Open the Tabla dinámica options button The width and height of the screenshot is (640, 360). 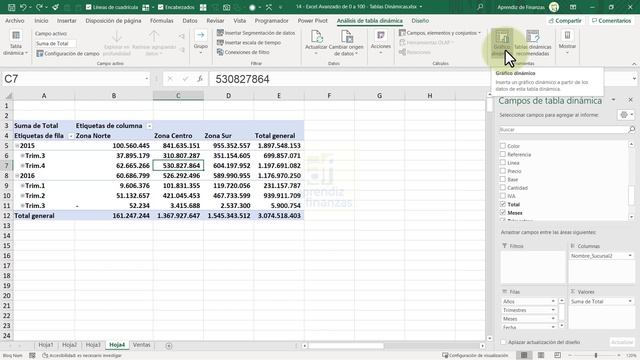16,42
